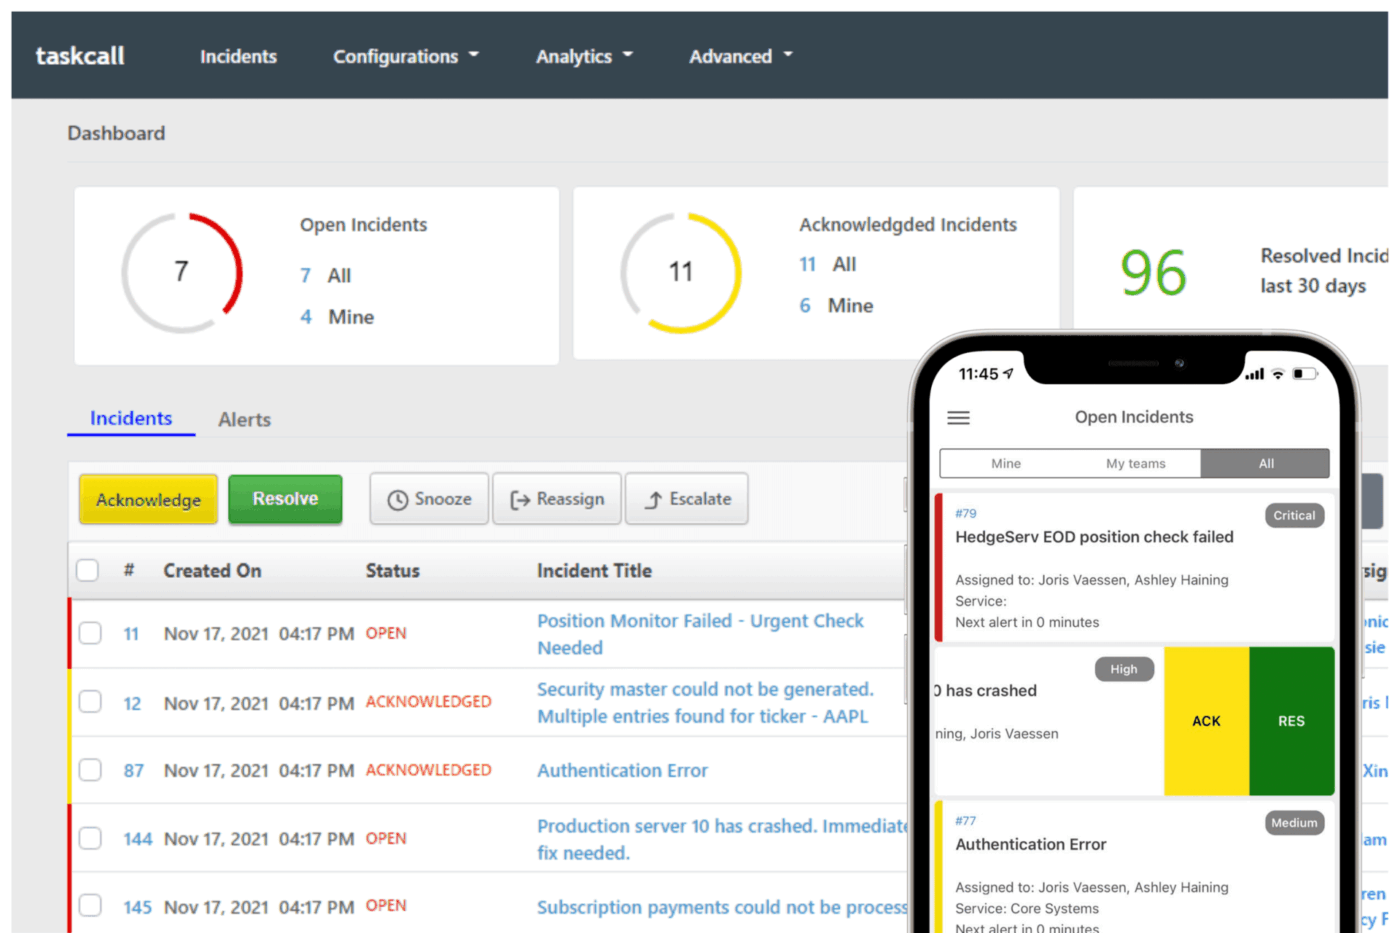Expand the Advanced menu
This screenshot has width=1400, height=933.
point(740,57)
